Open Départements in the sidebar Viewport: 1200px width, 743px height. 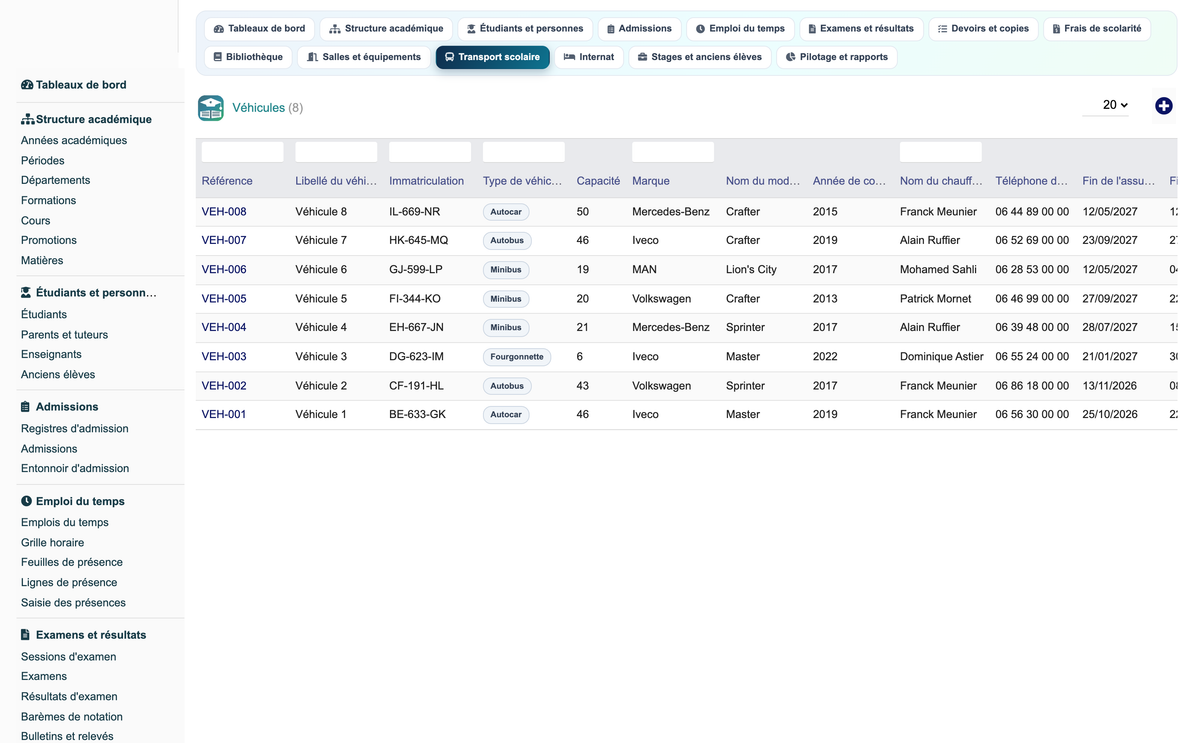tap(56, 180)
